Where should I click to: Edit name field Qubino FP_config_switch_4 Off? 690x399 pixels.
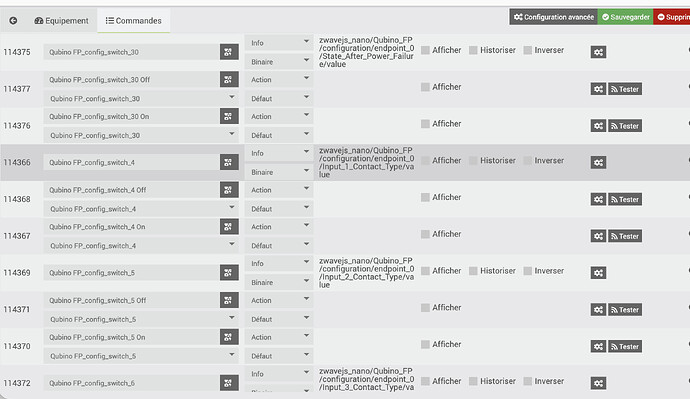pyautogui.click(x=132, y=190)
